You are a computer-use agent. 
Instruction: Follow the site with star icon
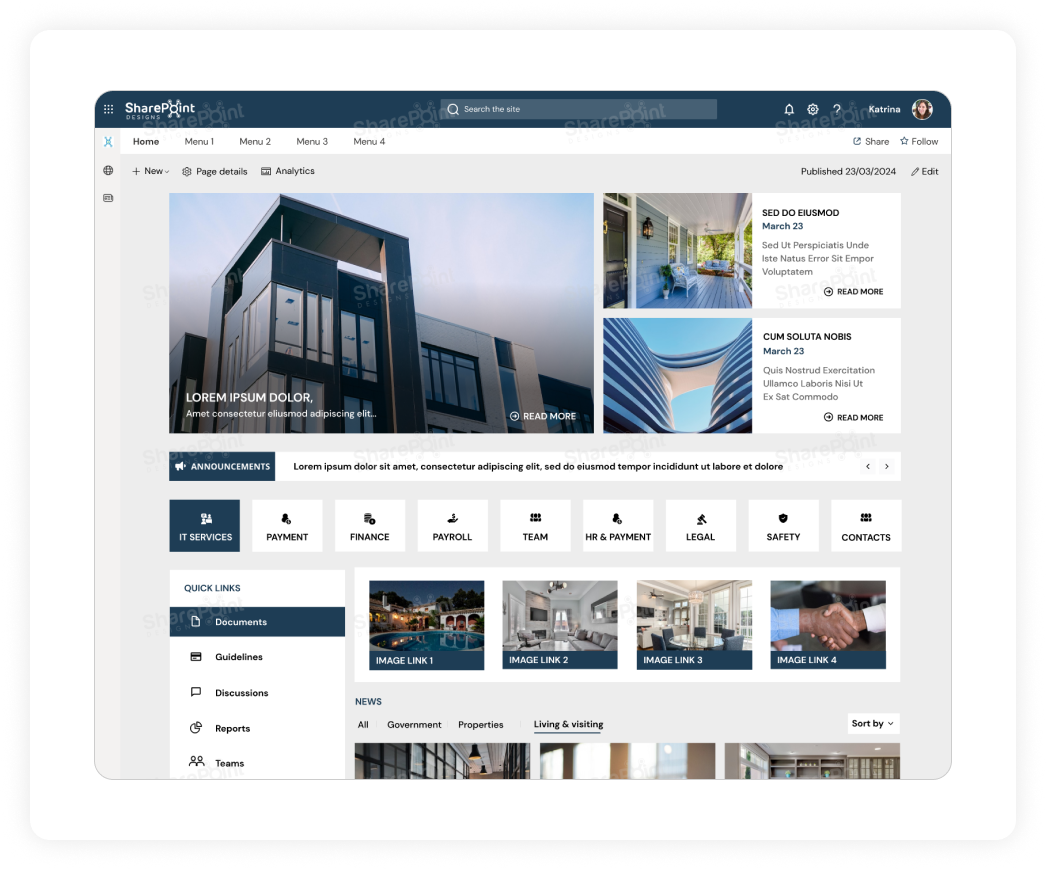point(919,141)
